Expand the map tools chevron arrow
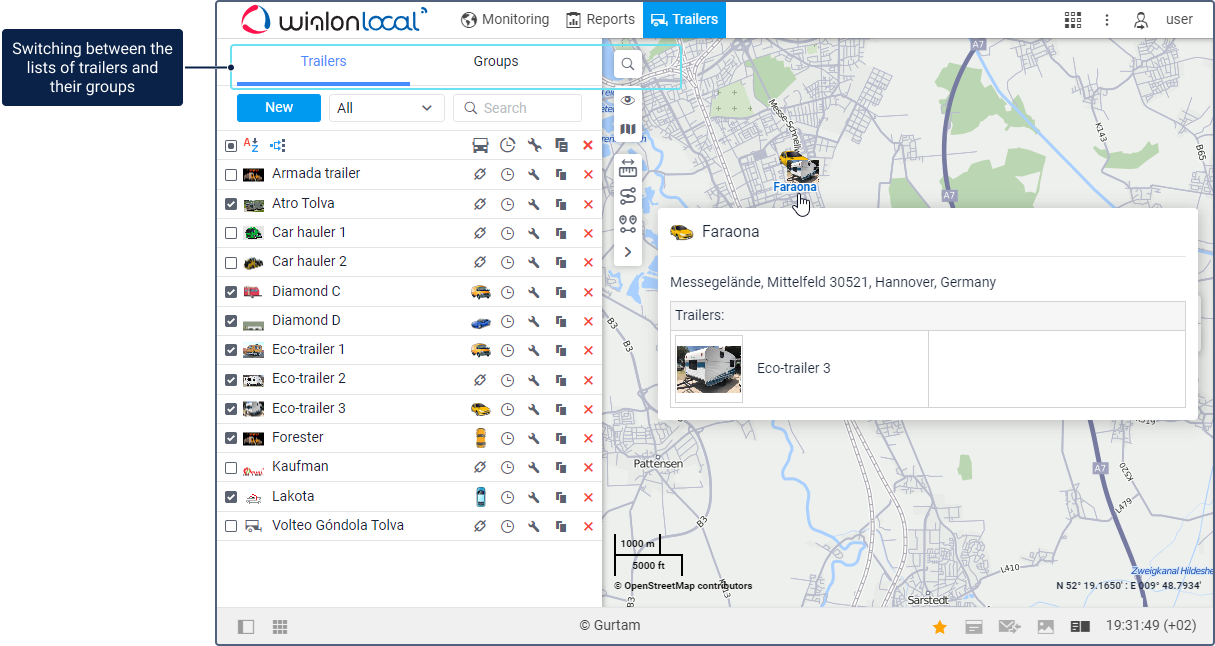This screenshot has height=646, width=1215. (x=628, y=252)
